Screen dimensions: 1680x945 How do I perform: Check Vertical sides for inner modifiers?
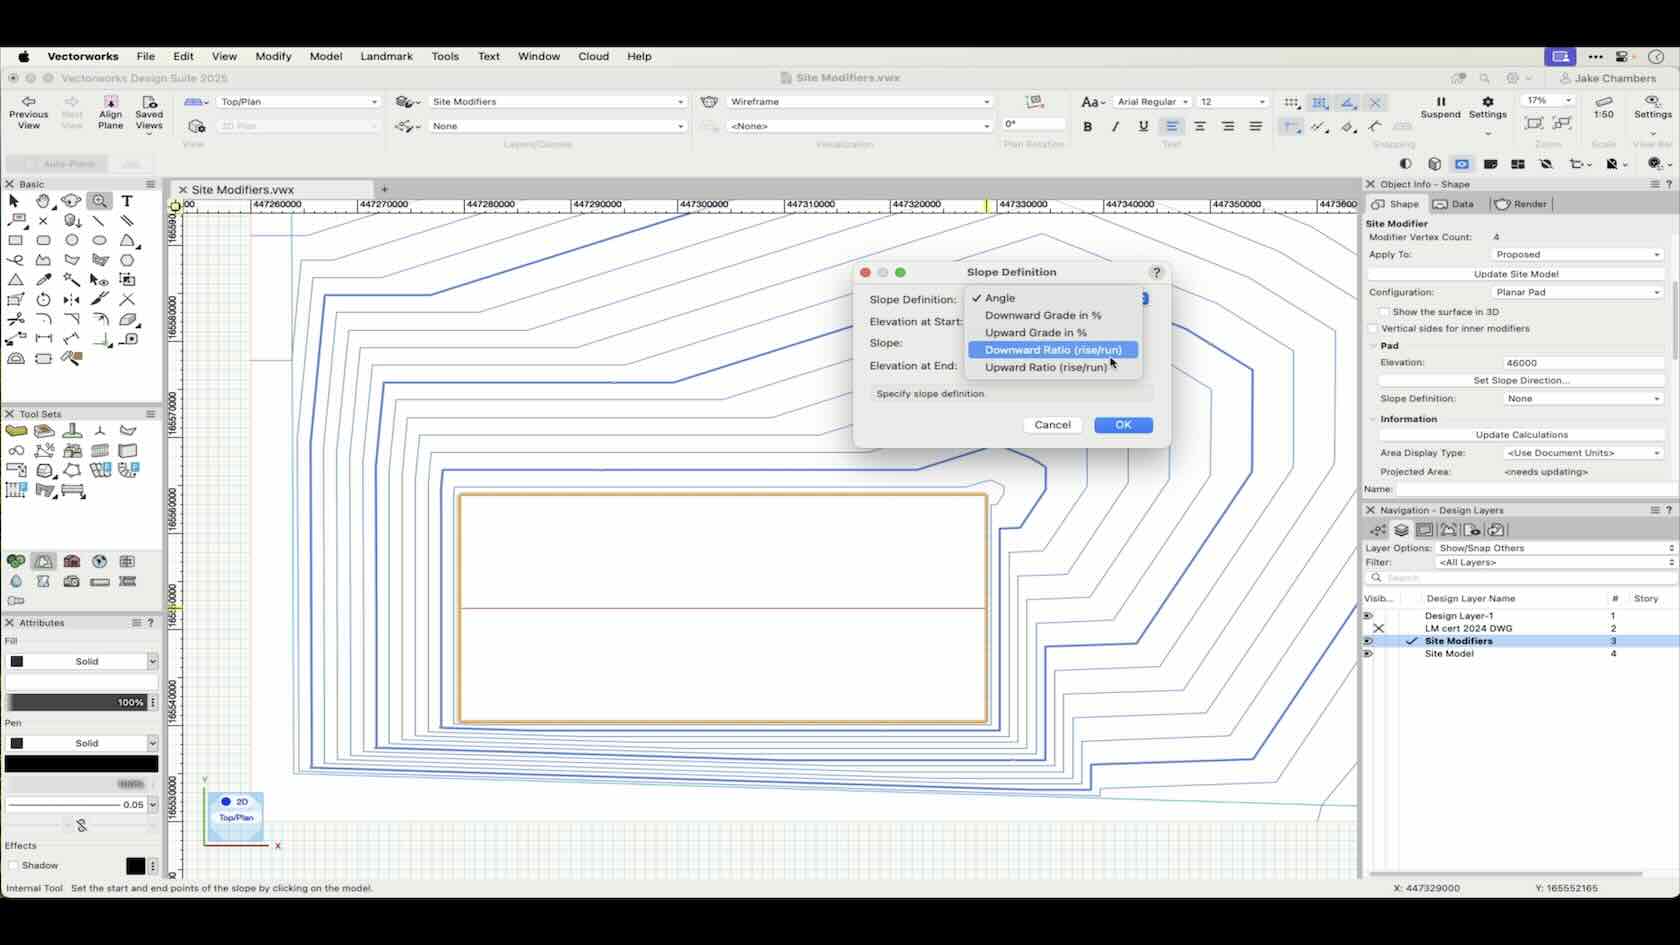pyautogui.click(x=1373, y=328)
